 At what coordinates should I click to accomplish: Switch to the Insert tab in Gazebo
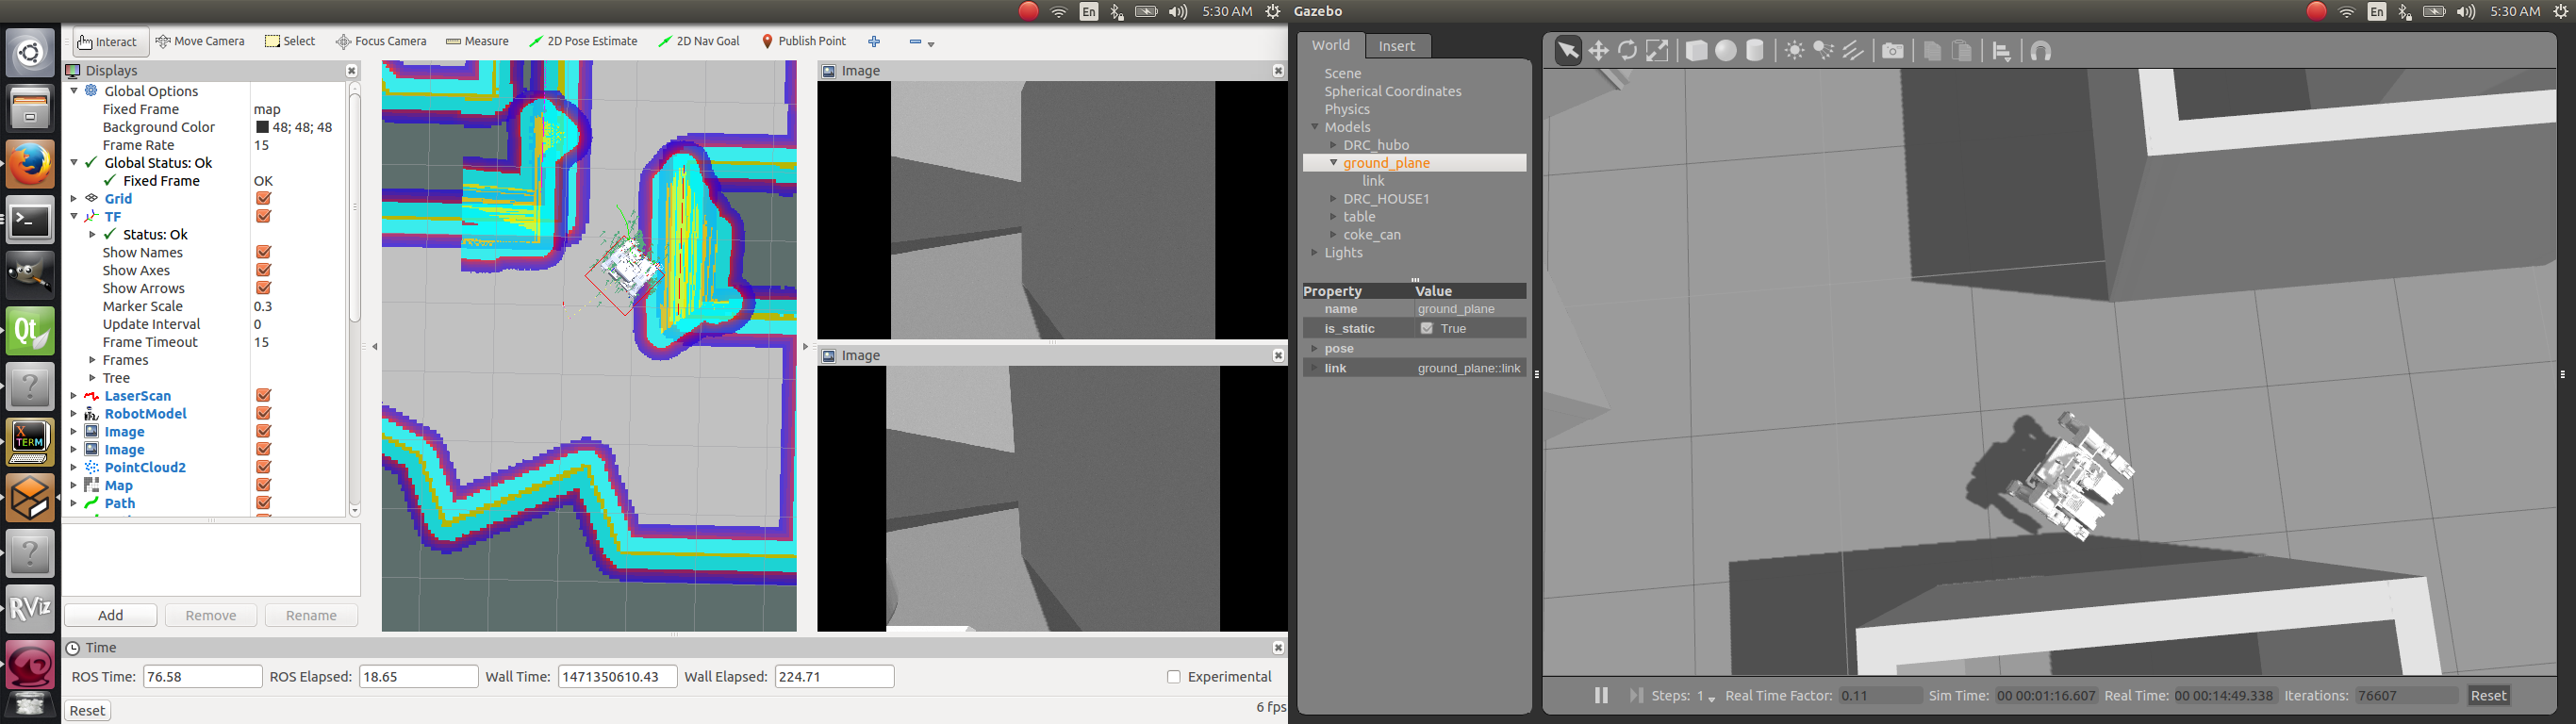click(x=1397, y=46)
